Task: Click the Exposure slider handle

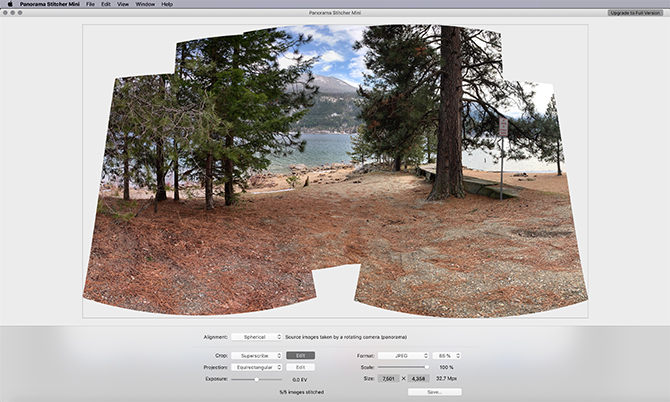Action: tap(256, 379)
